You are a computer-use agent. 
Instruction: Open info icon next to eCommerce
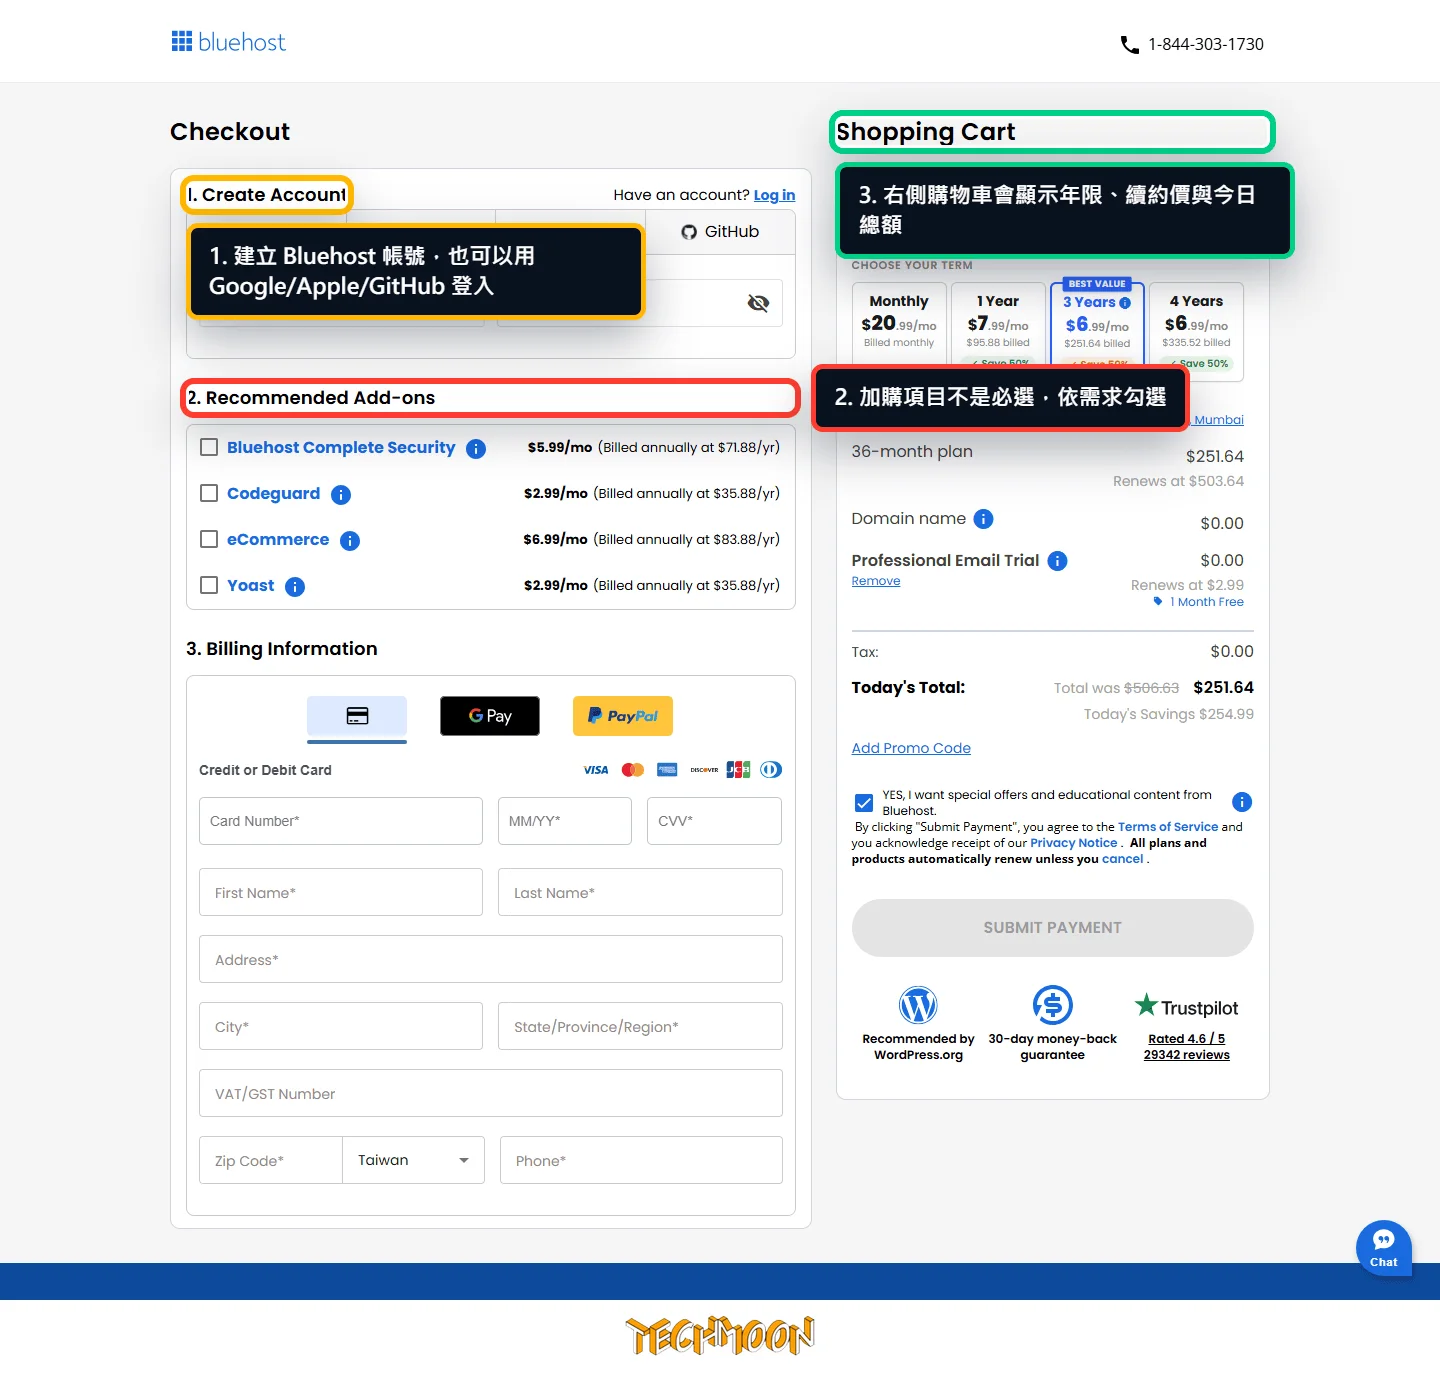(350, 541)
